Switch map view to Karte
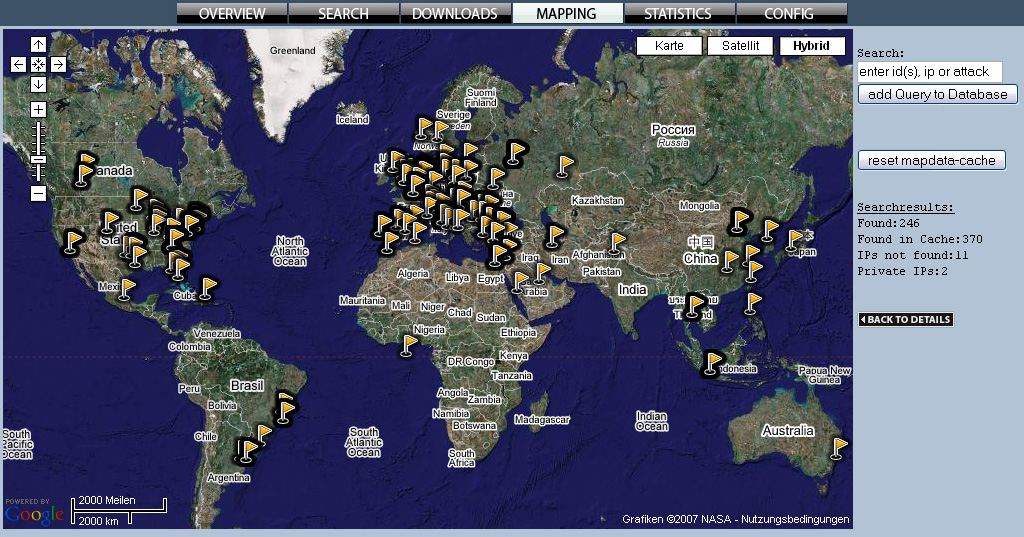The width and height of the screenshot is (1024, 537). (669, 46)
